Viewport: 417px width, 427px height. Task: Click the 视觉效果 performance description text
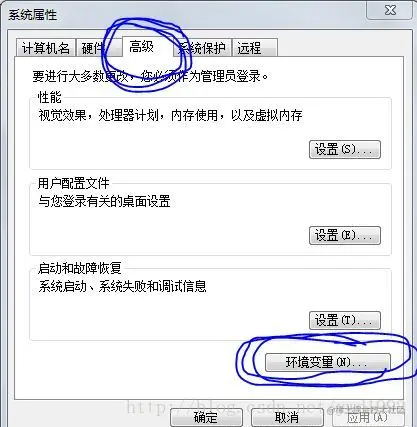point(170,116)
